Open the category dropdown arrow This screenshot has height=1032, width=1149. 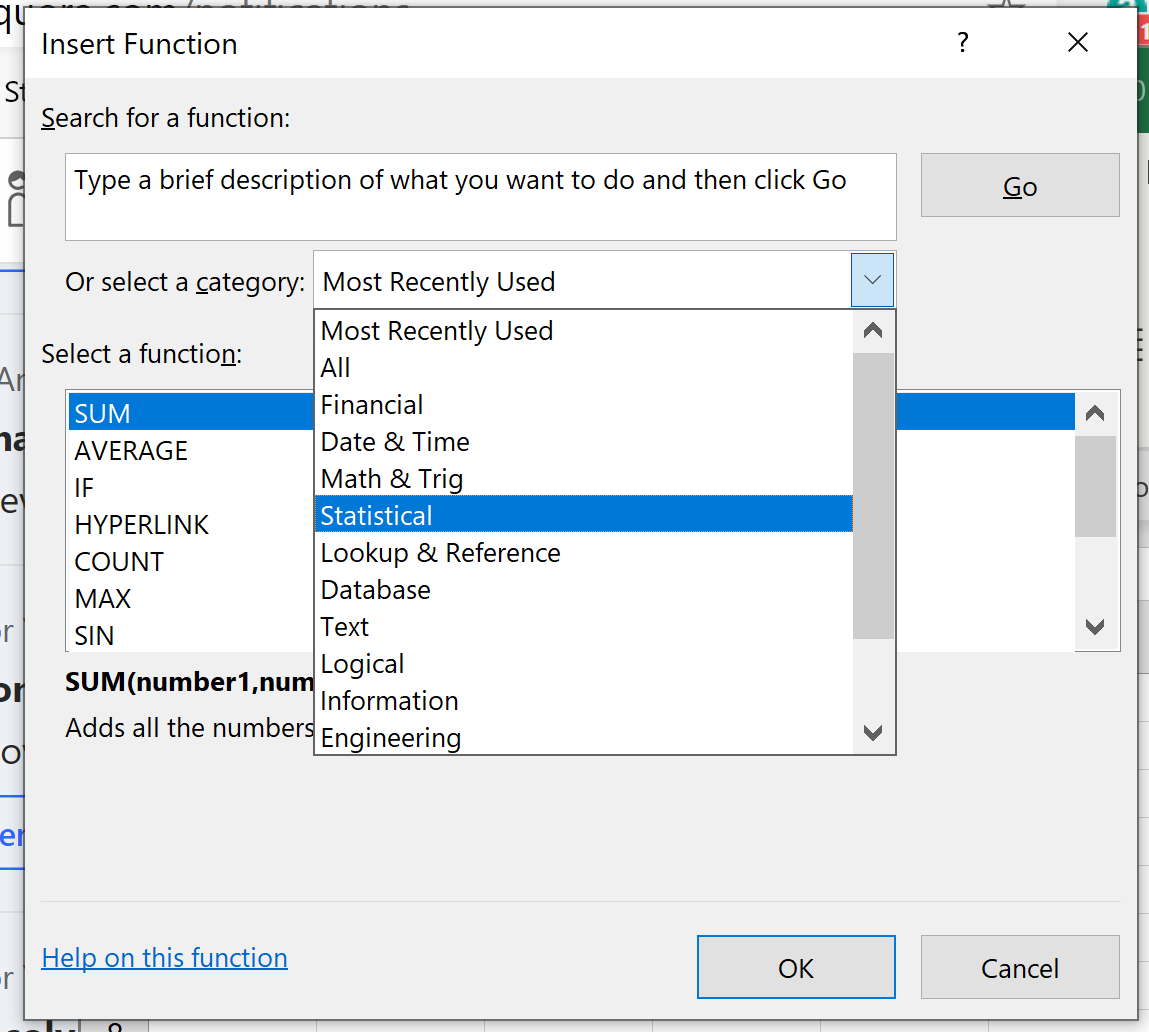click(872, 280)
